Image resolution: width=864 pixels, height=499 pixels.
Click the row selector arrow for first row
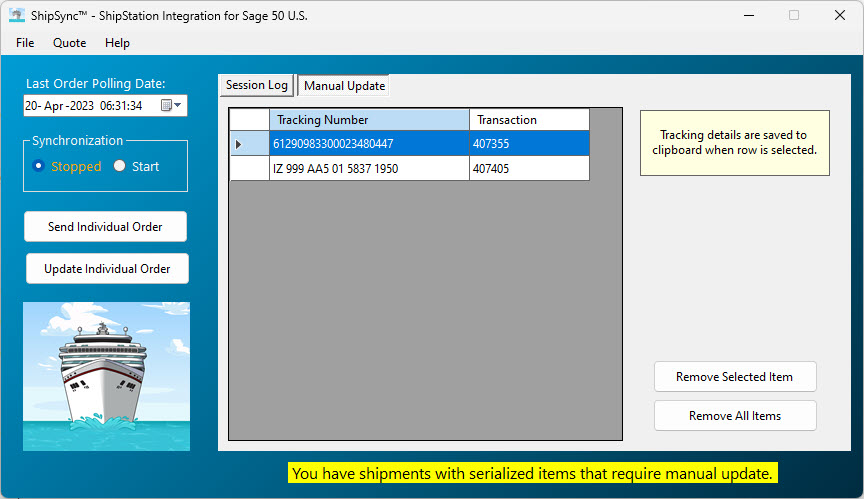(250, 144)
